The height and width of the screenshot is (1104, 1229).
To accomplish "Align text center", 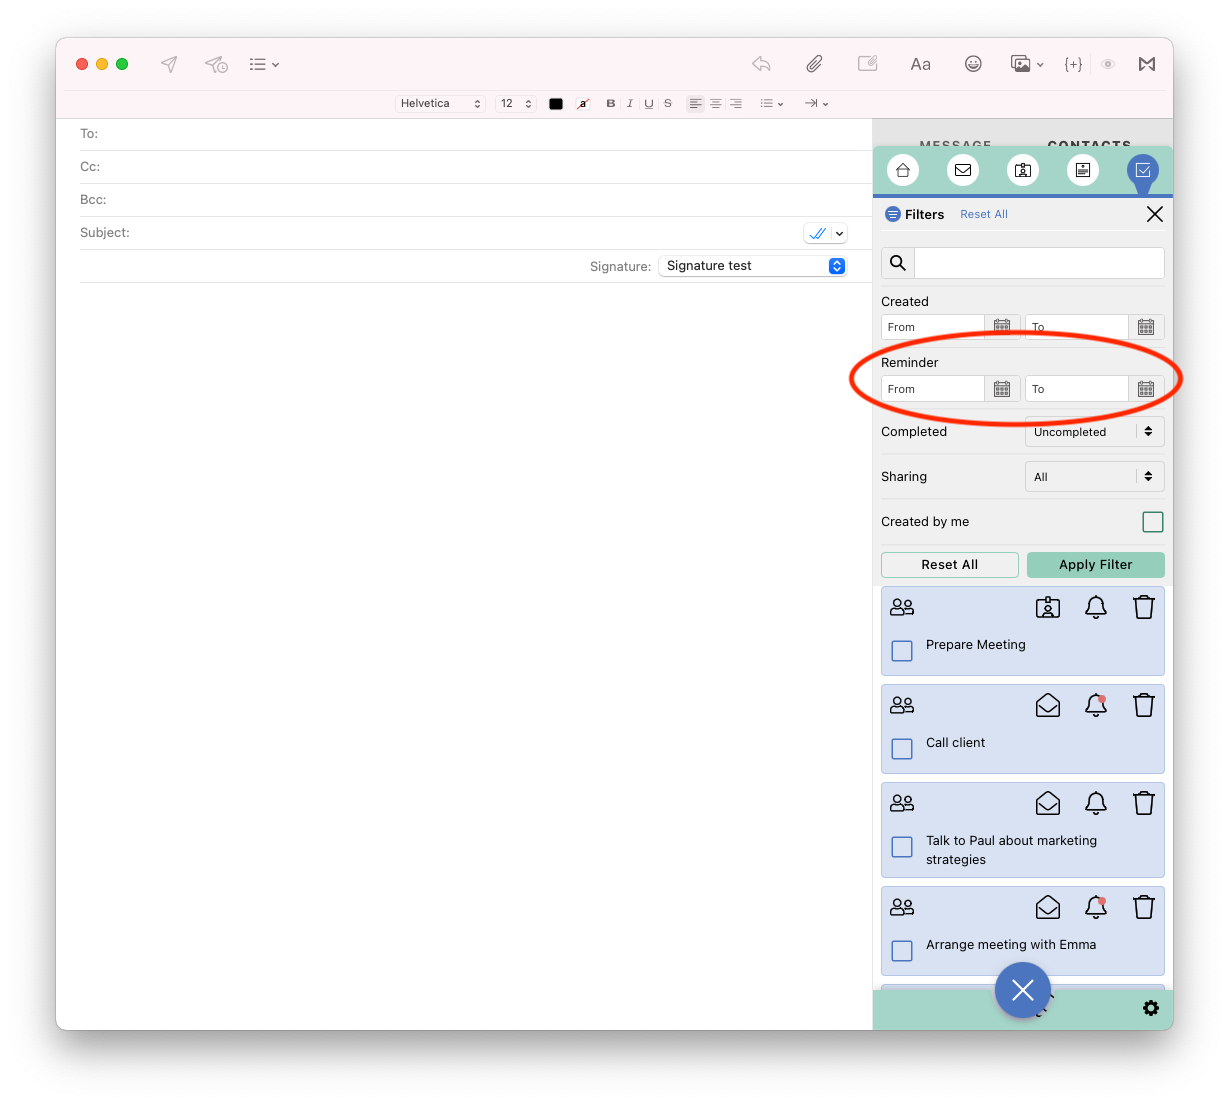I will [x=716, y=104].
